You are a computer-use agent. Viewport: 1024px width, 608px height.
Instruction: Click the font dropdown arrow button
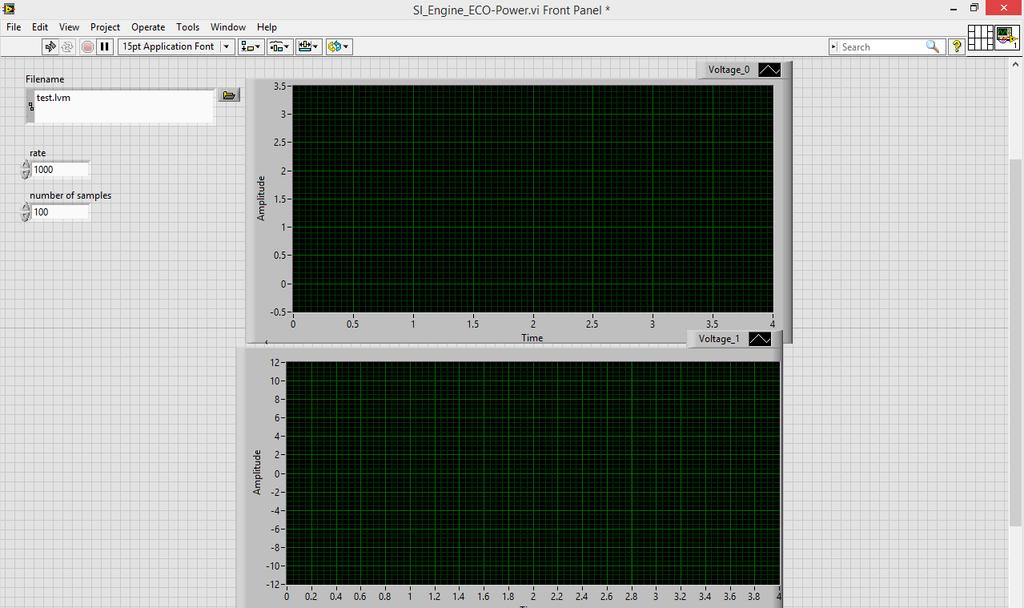227,46
